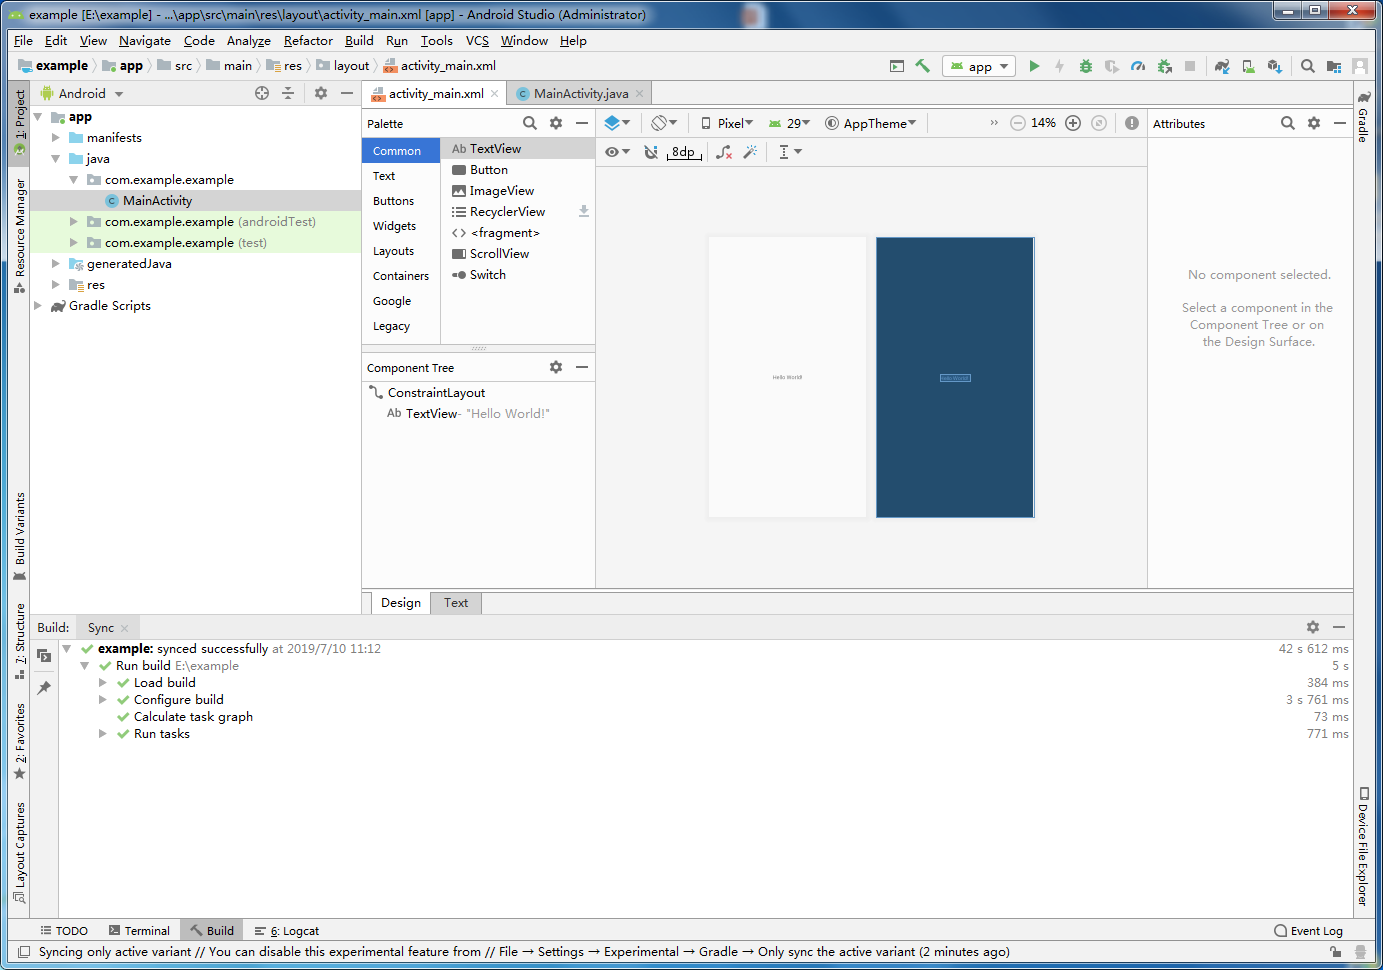Clear all constraints icon
Screen dimensions: 1383x970
(x=724, y=152)
